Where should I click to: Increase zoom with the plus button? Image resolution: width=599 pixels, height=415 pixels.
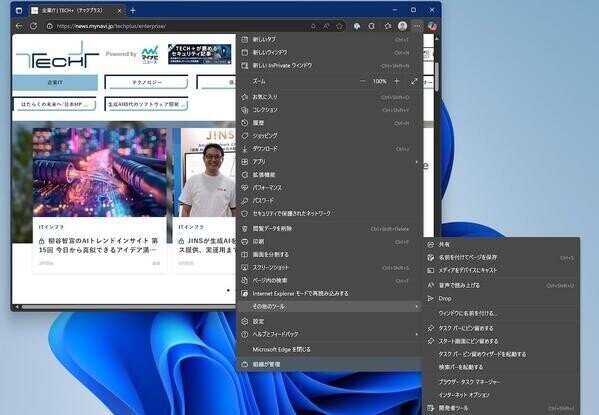[x=397, y=81]
